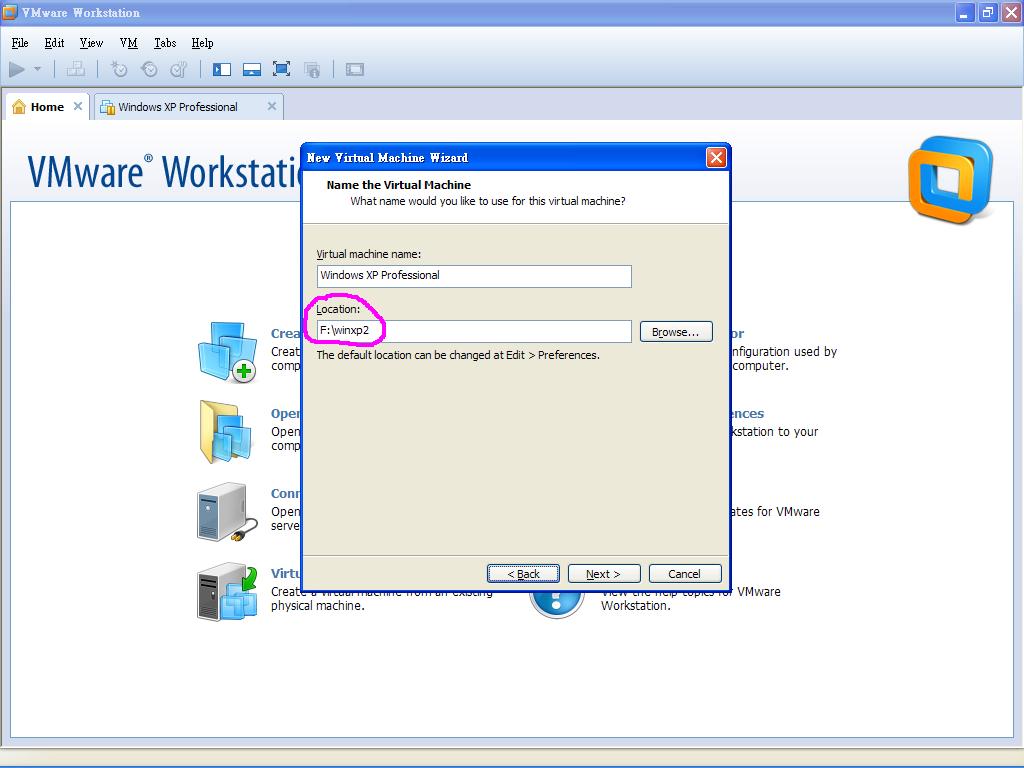Click the Connect to Remote Server icon

tap(227, 513)
